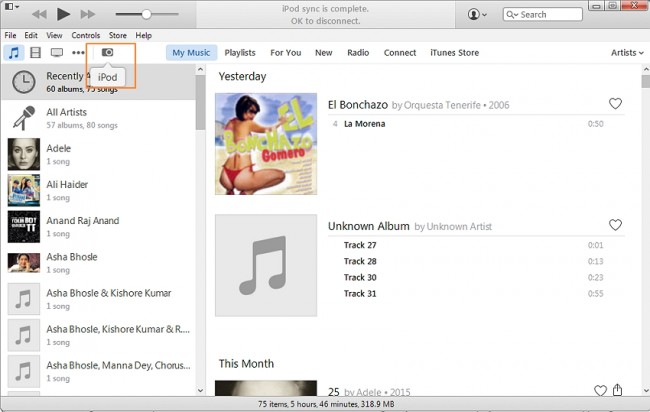
Task: Open the Artists view dropdown
Action: [627, 53]
